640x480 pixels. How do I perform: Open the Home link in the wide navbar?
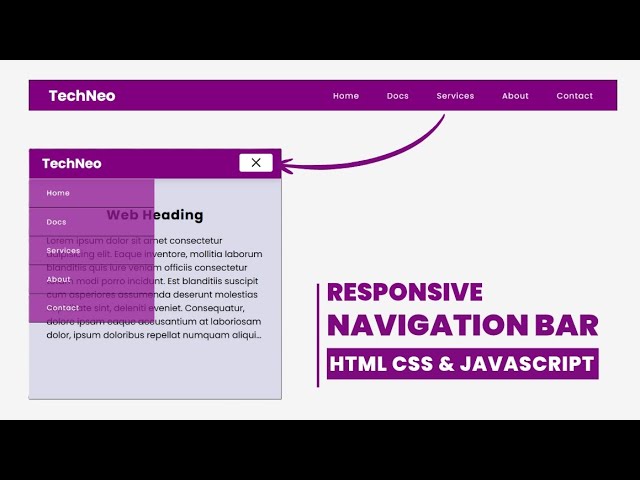coord(346,96)
